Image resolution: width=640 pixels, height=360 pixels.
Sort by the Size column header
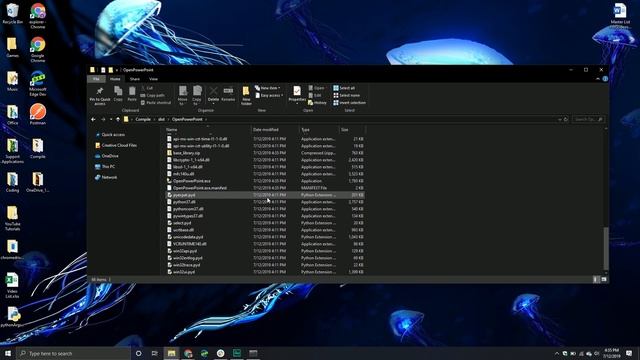(352, 129)
